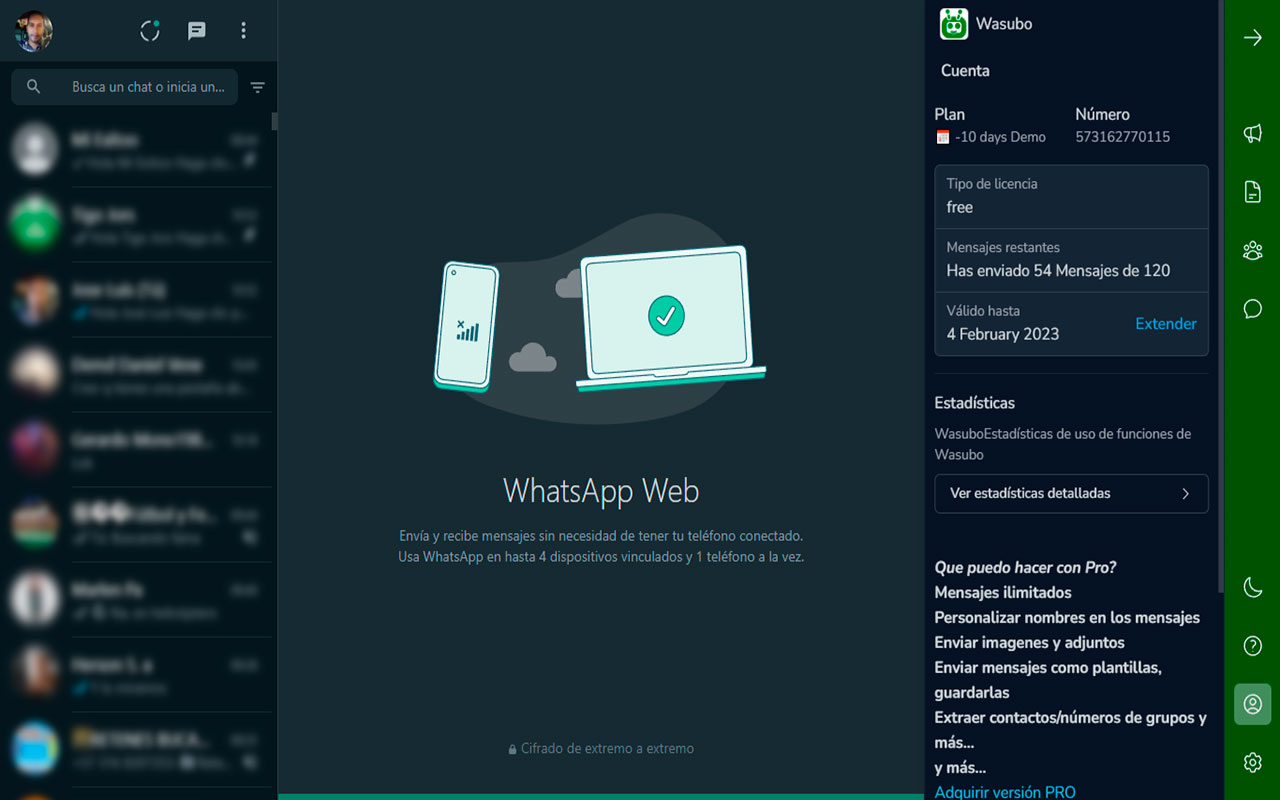Viewport: 1280px width, 800px height.
Task: Click the 'Cuenta' heading
Action: 965,71
